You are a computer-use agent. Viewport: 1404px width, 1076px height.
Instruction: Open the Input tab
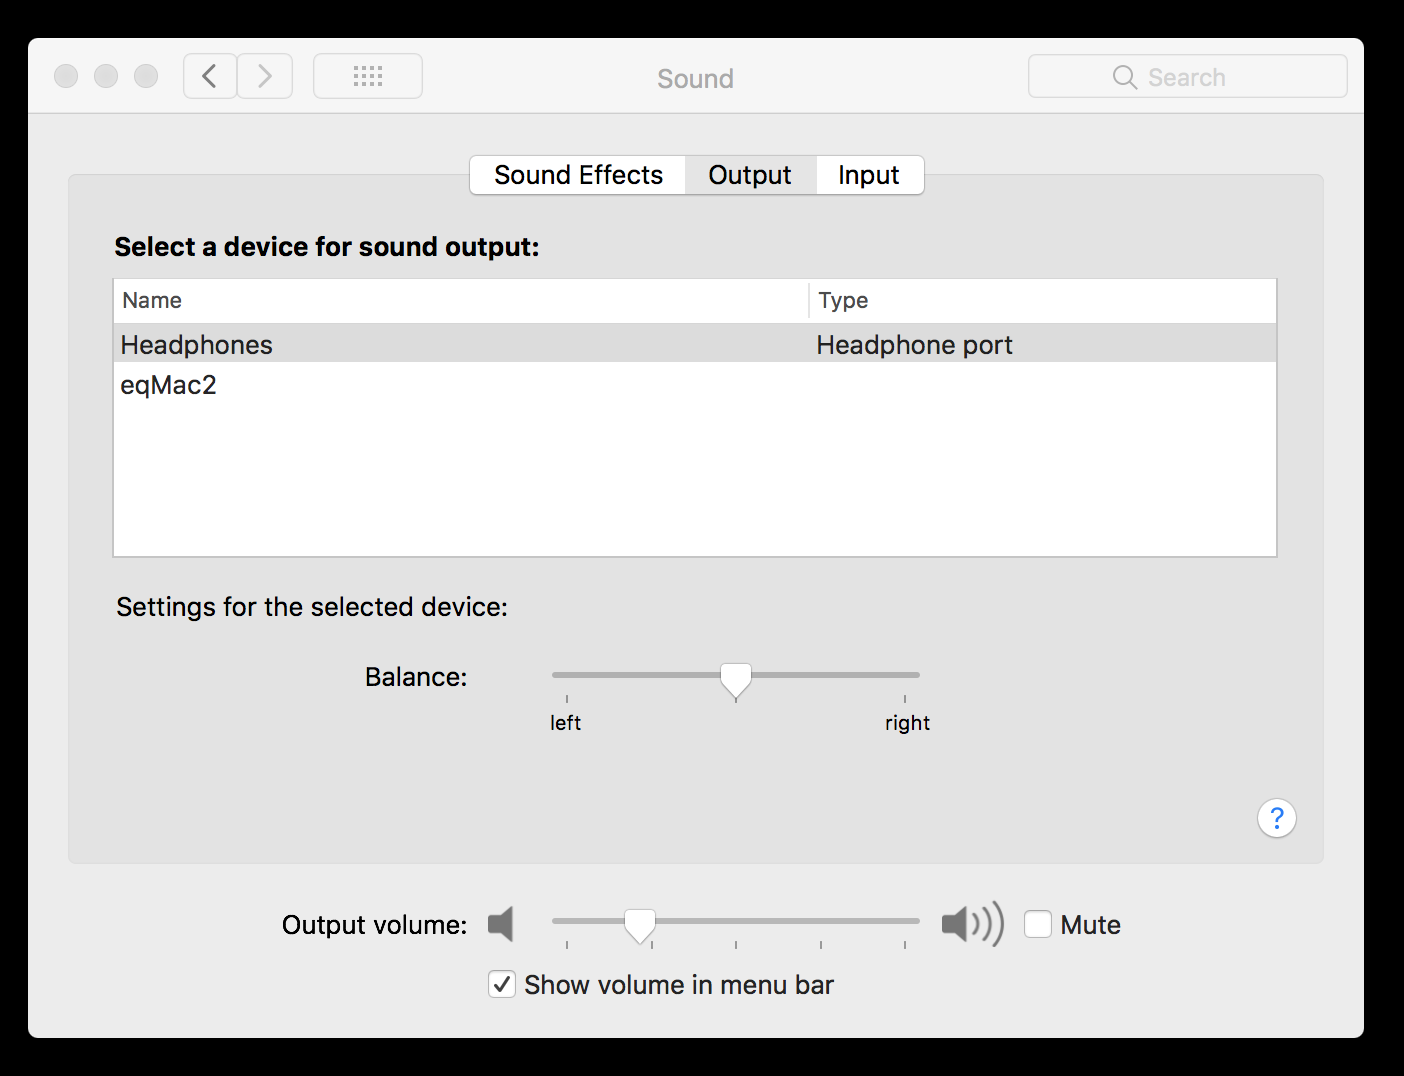869,175
